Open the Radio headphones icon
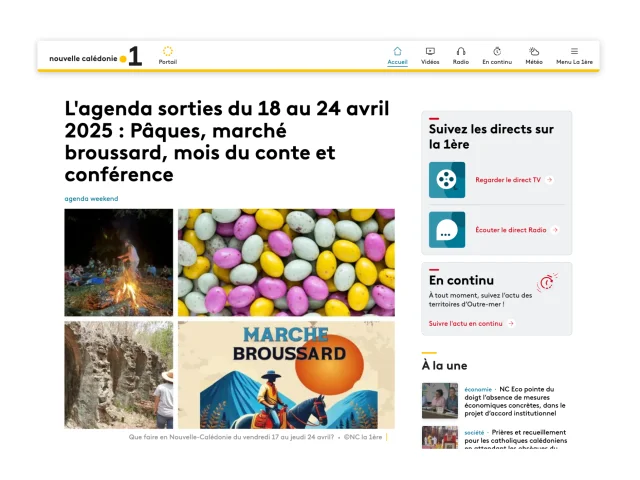This screenshot has width=640, height=480. [x=461, y=51]
